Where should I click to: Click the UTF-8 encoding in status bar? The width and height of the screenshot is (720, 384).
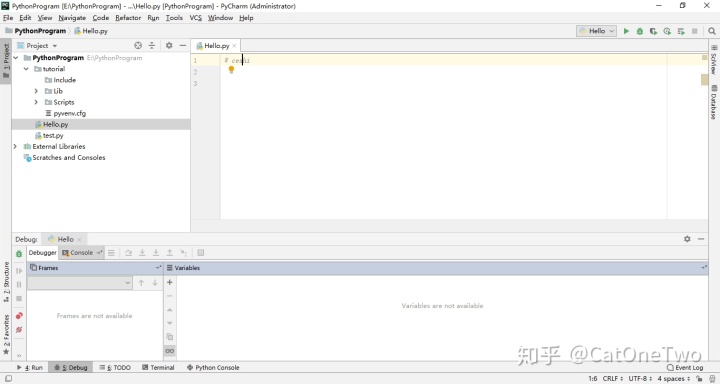(640, 378)
